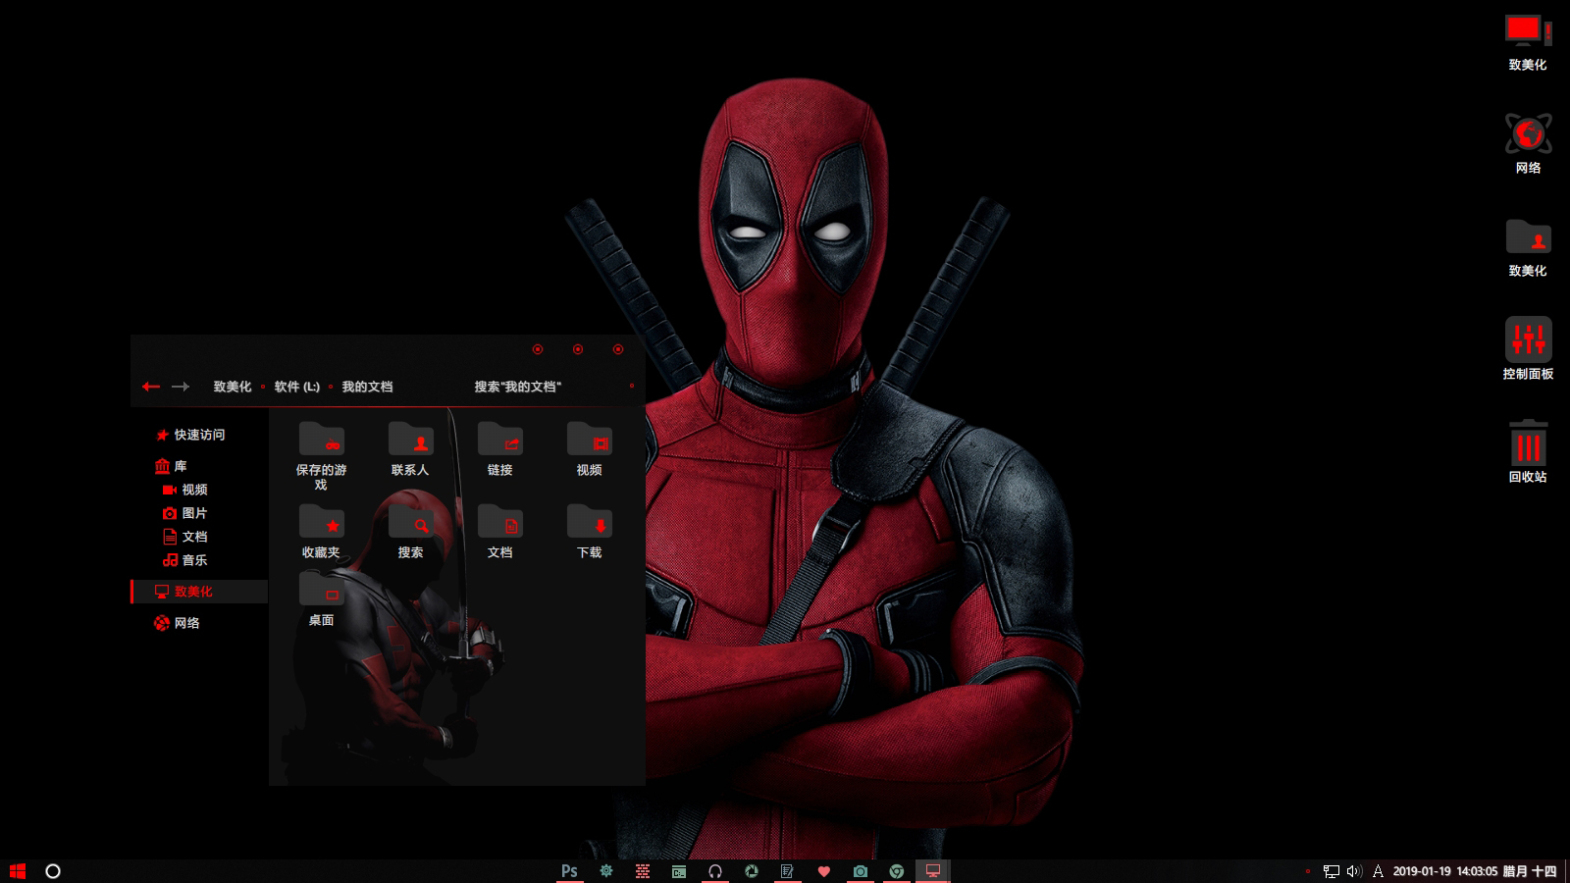Open the notepad-with-pen taskbar icon
This screenshot has width=1570, height=883.
[787, 871]
